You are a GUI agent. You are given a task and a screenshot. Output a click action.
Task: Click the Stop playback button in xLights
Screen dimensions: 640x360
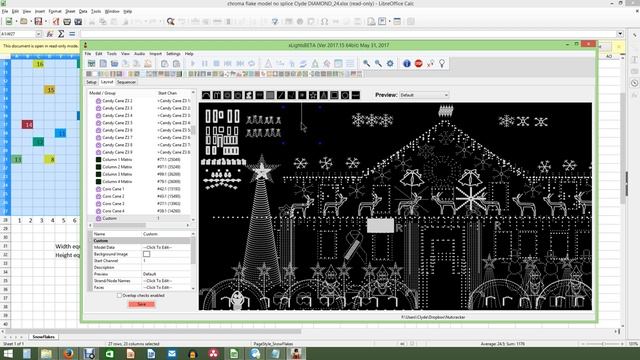click(216, 64)
